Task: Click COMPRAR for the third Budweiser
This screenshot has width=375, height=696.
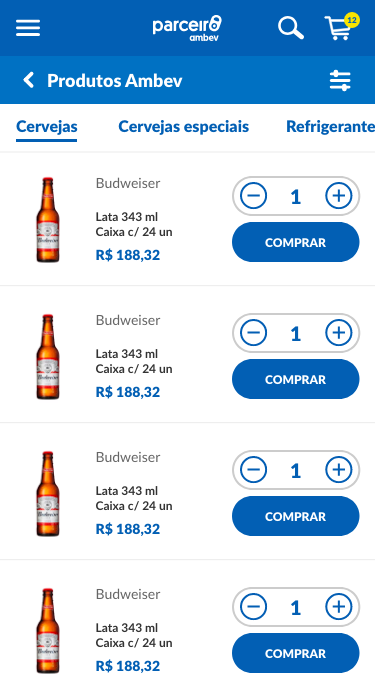Action: pyautogui.click(x=296, y=516)
